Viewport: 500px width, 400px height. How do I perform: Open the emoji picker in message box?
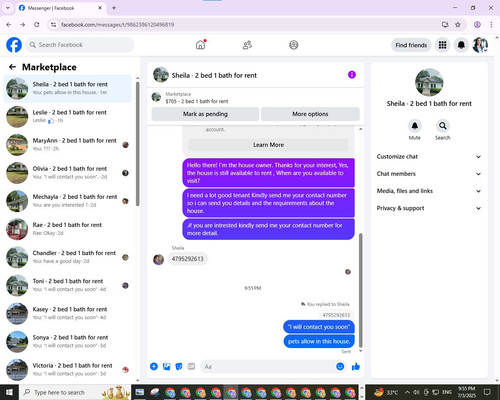340,366
